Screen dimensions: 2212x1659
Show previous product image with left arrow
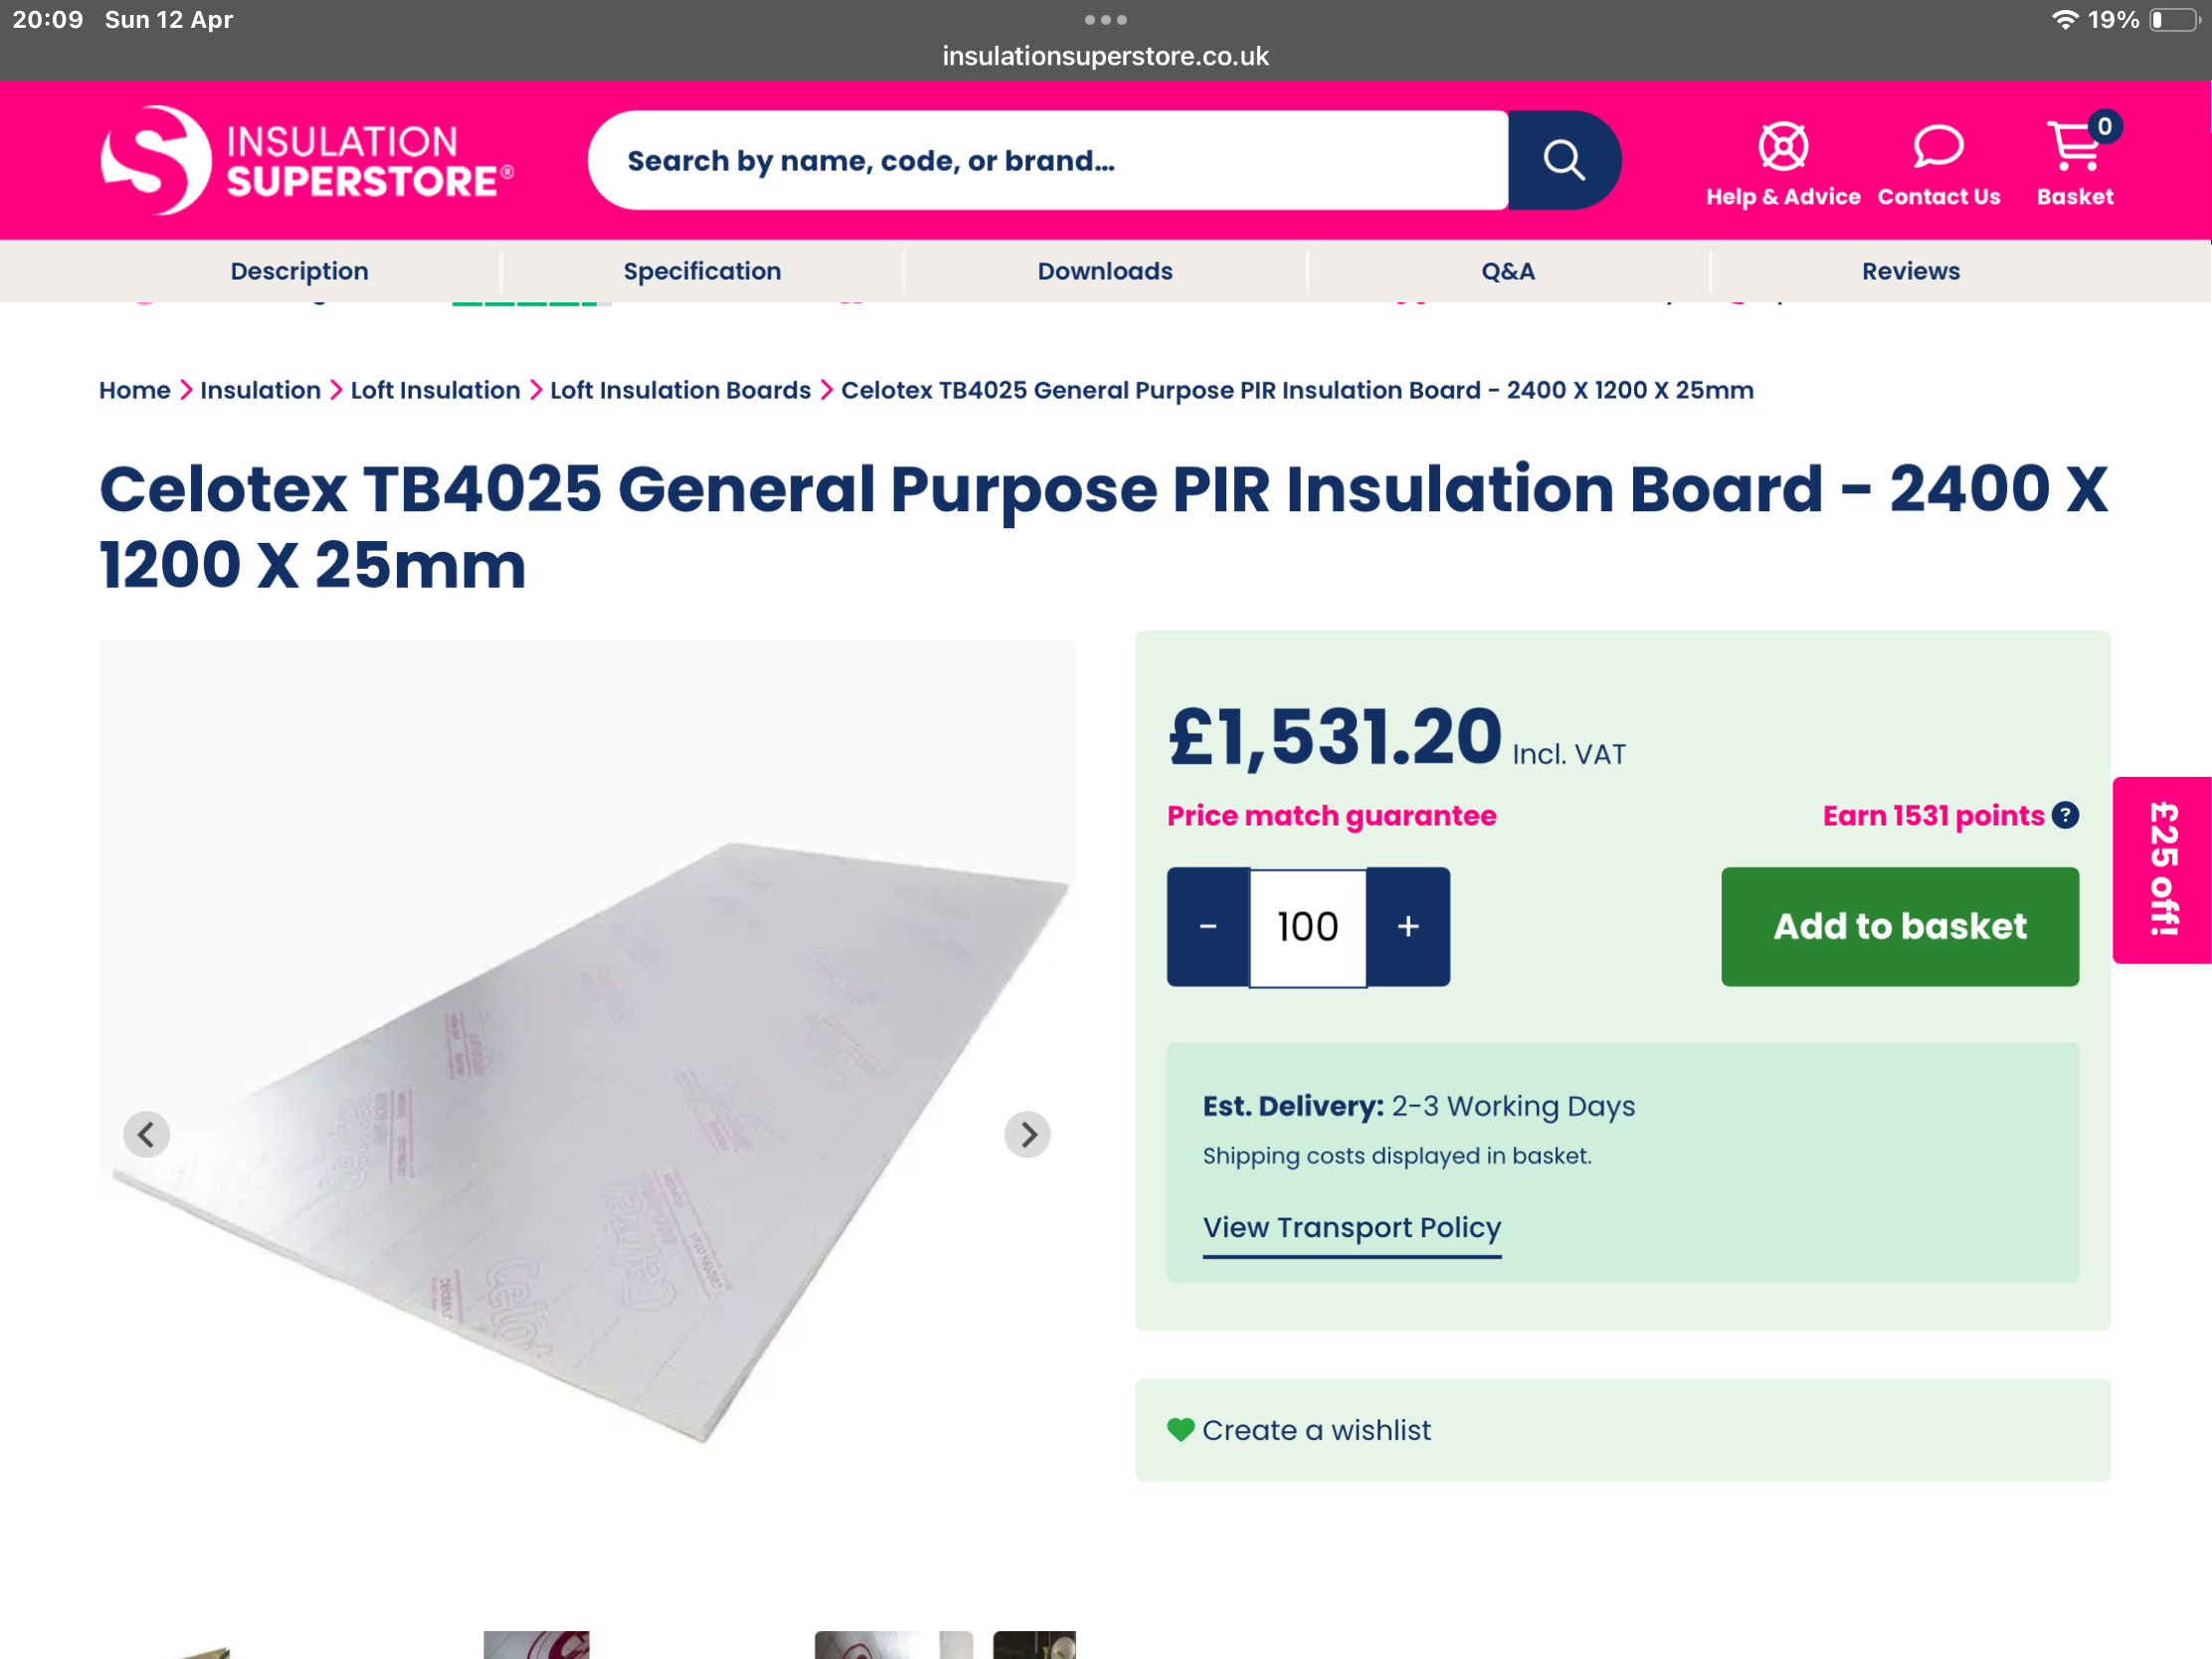pyautogui.click(x=147, y=1134)
